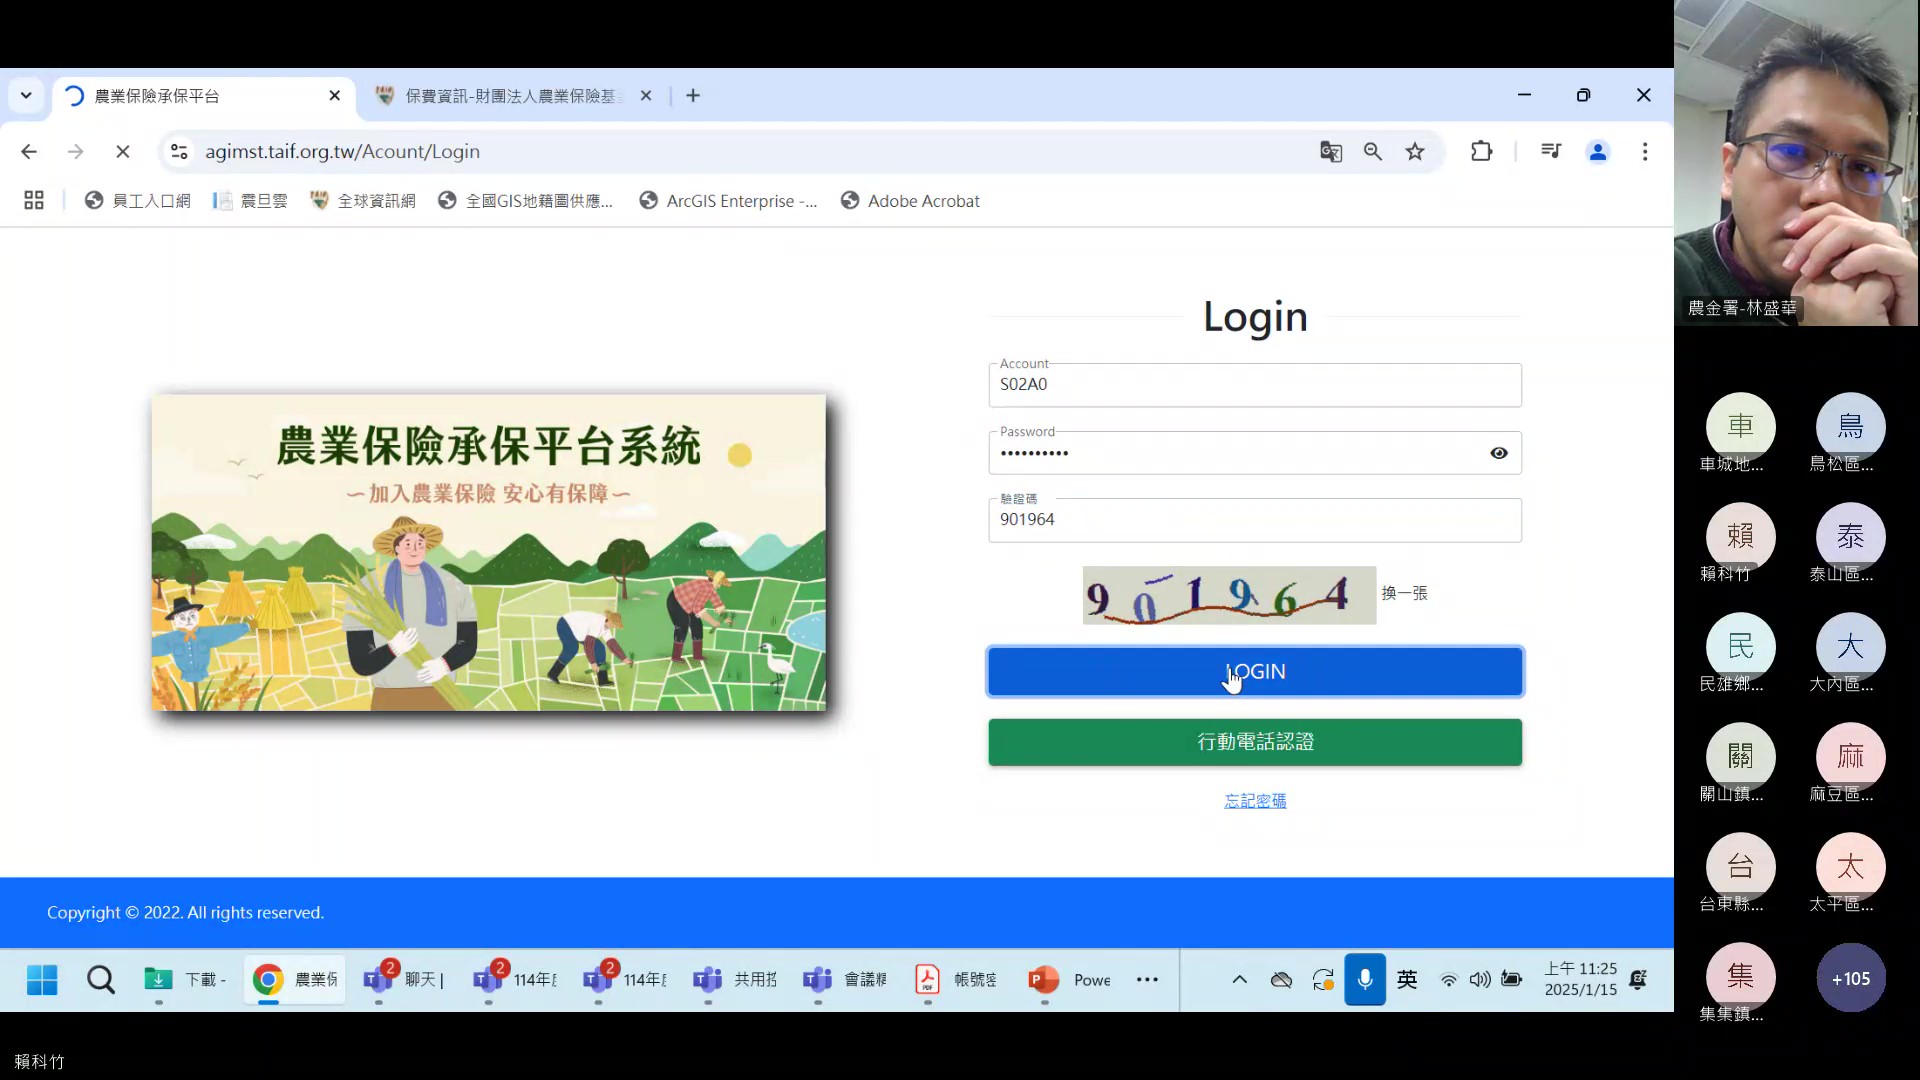Viewport: 1920px width, 1080px height.
Task: Open the Chrome 農業保 taskbar item
Action: tap(295, 980)
